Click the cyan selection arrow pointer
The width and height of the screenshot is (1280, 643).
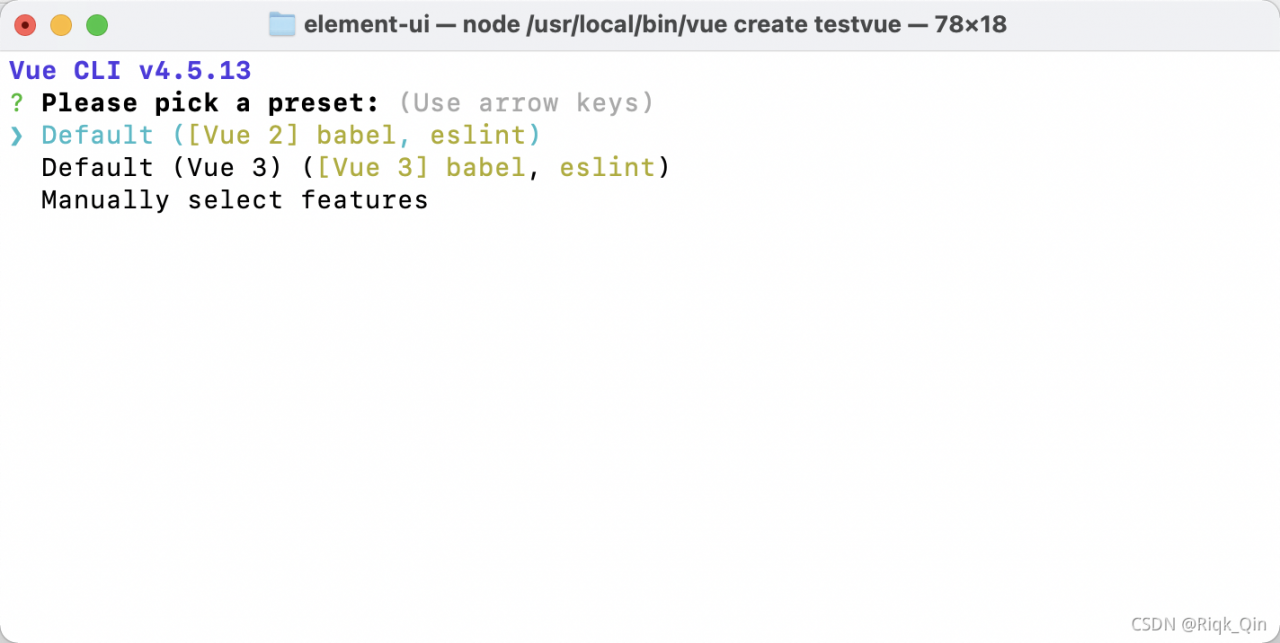pyautogui.click(x=17, y=135)
